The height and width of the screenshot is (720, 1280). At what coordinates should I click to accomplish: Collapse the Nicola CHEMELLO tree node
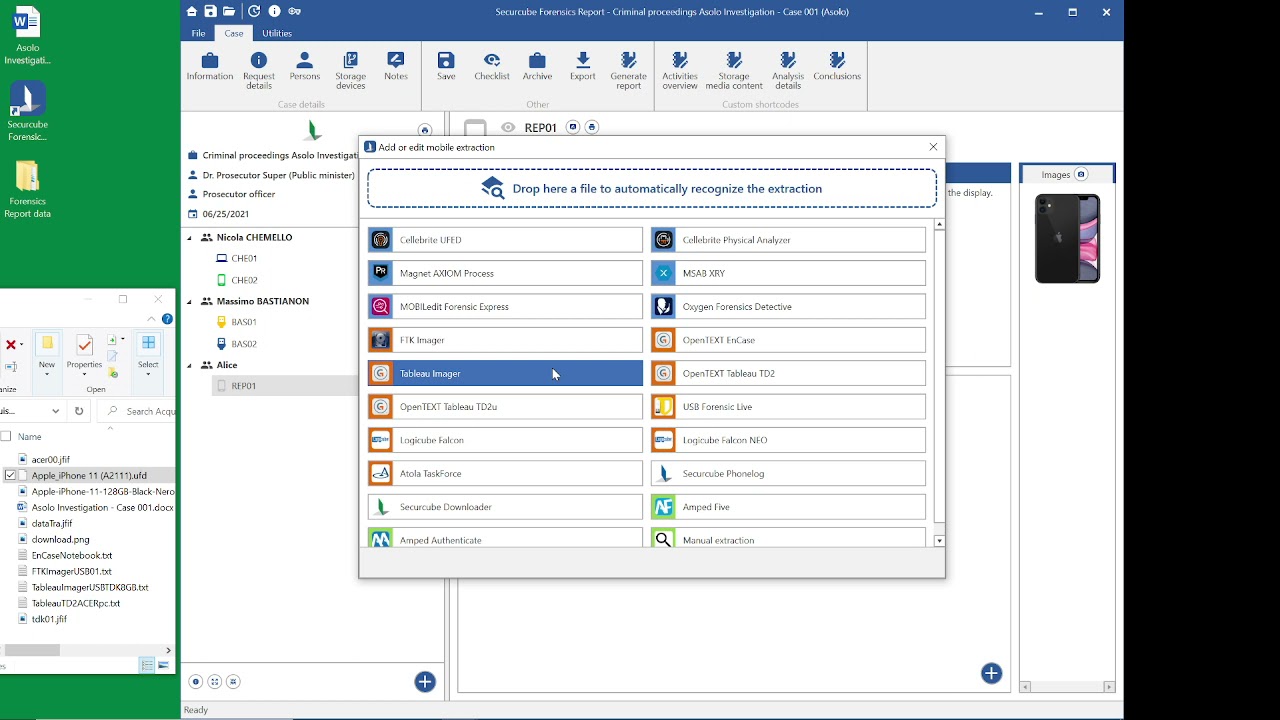click(x=189, y=238)
